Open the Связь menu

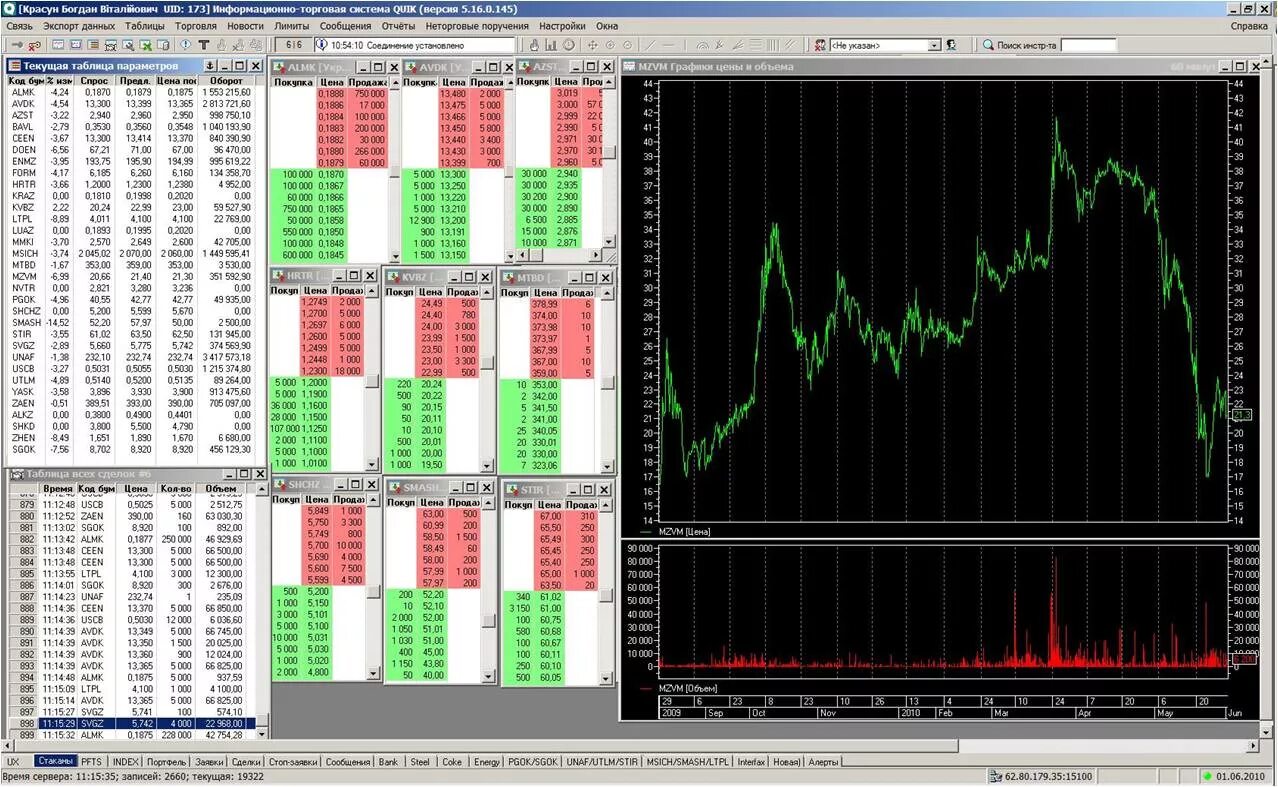pos(19,26)
